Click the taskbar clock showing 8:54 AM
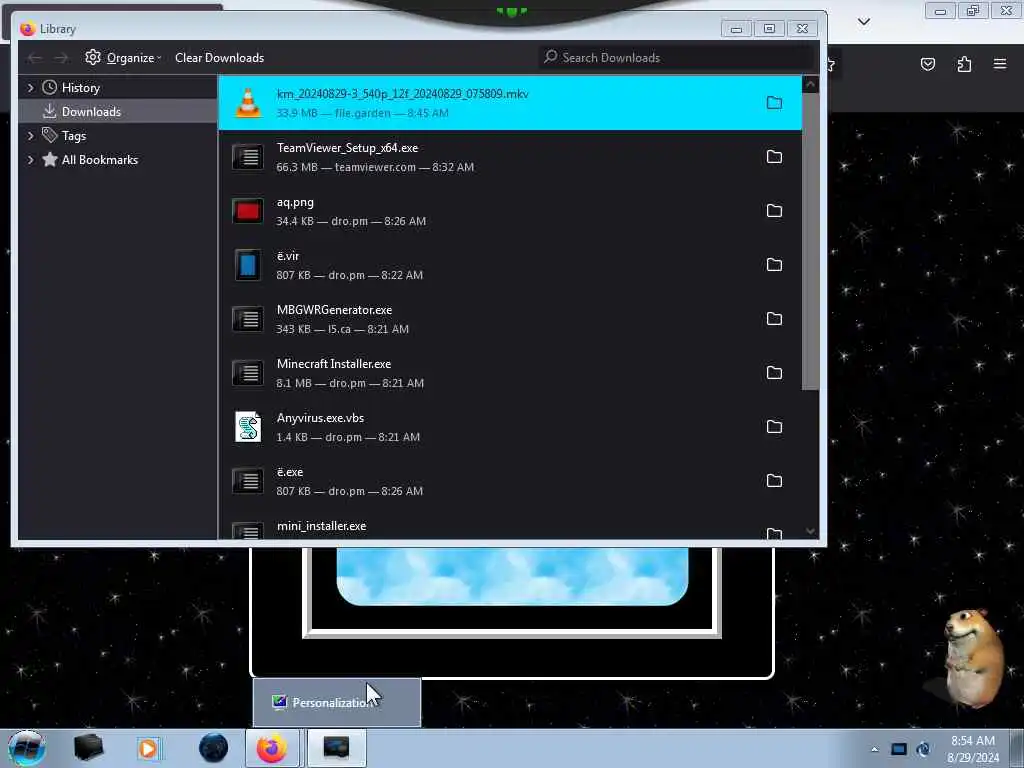This screenshot has width=1024, height=768. click(x=973, y=749)
